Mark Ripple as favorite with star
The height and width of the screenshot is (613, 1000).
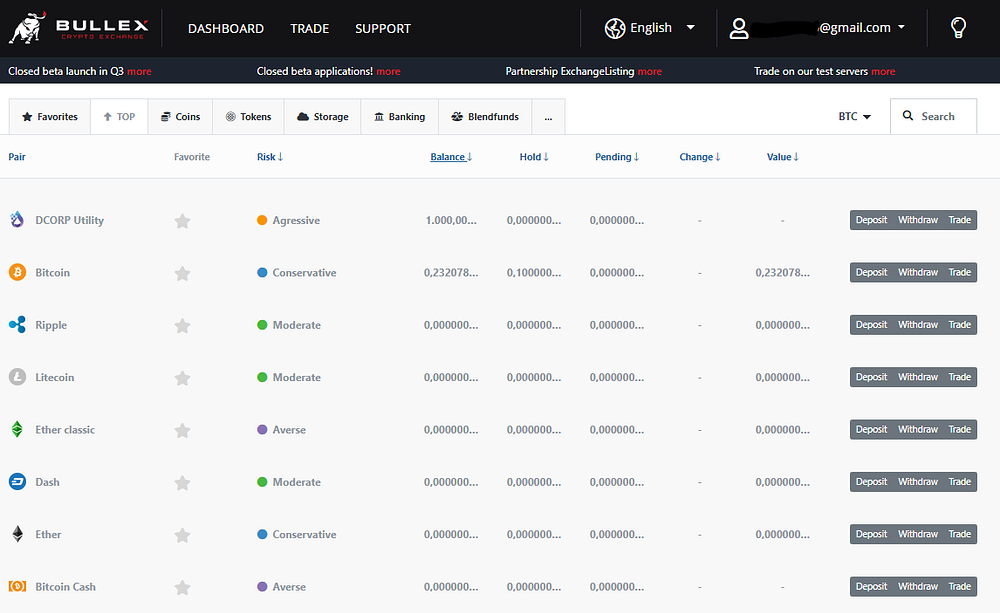pyautogui.click(x=182, y=325)
